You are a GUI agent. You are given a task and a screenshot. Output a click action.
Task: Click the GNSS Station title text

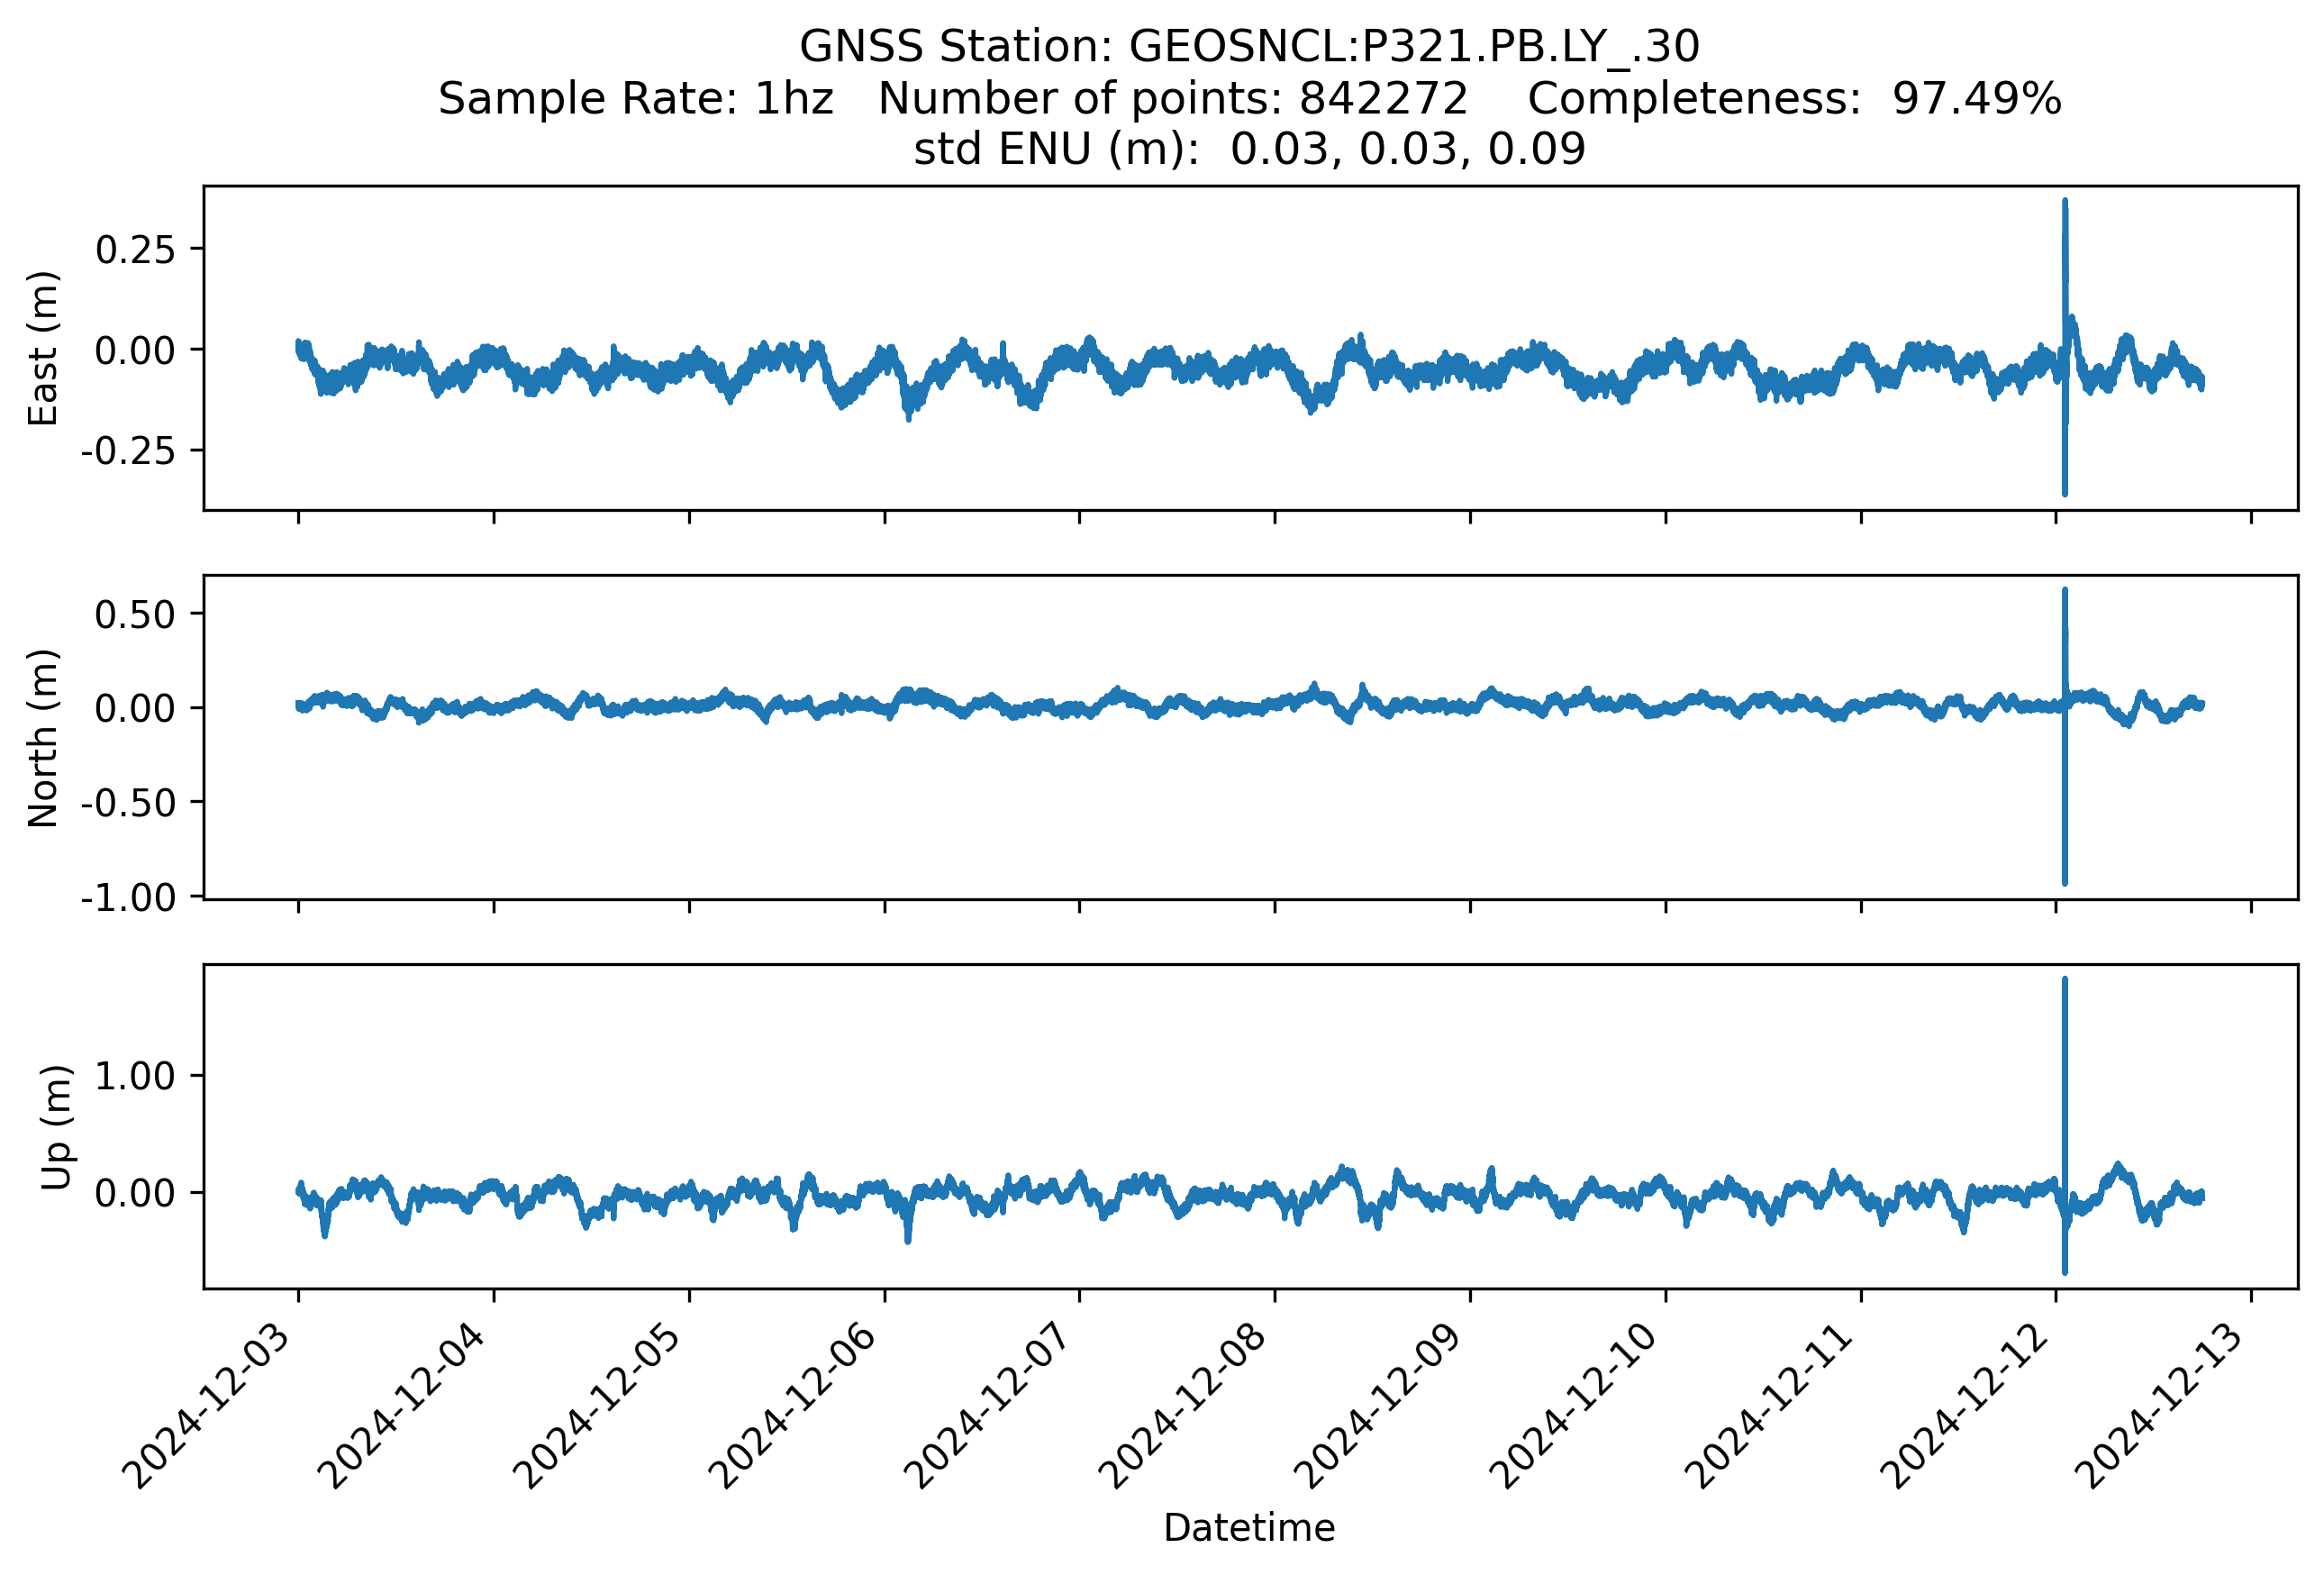(1249, 46)
